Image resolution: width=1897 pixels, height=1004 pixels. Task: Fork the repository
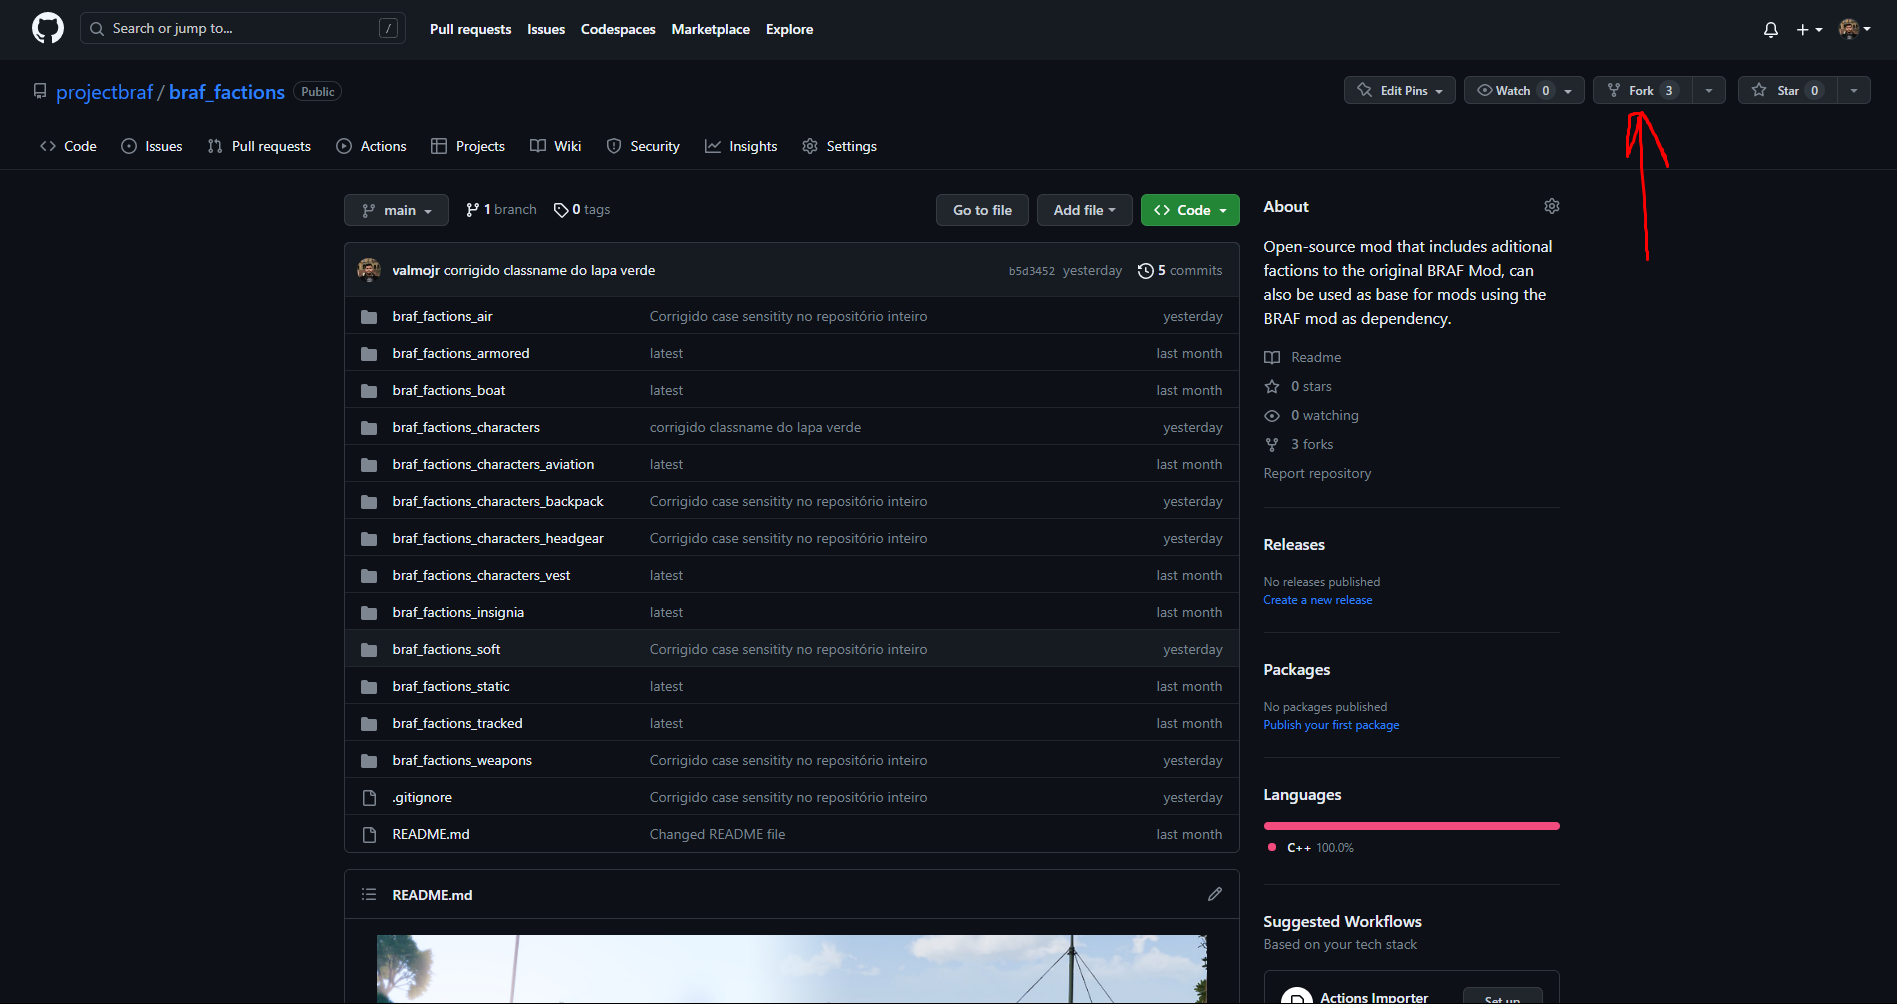pos(1642,90)
